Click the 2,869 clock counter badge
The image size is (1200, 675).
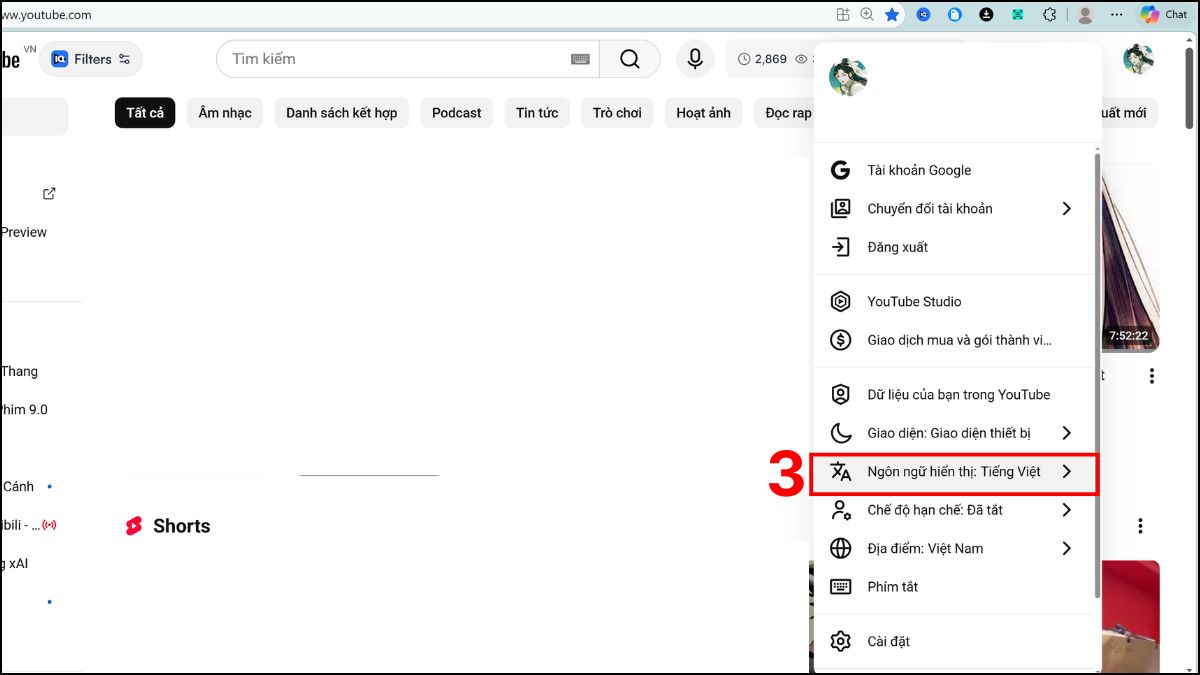[x=762, y=59]
